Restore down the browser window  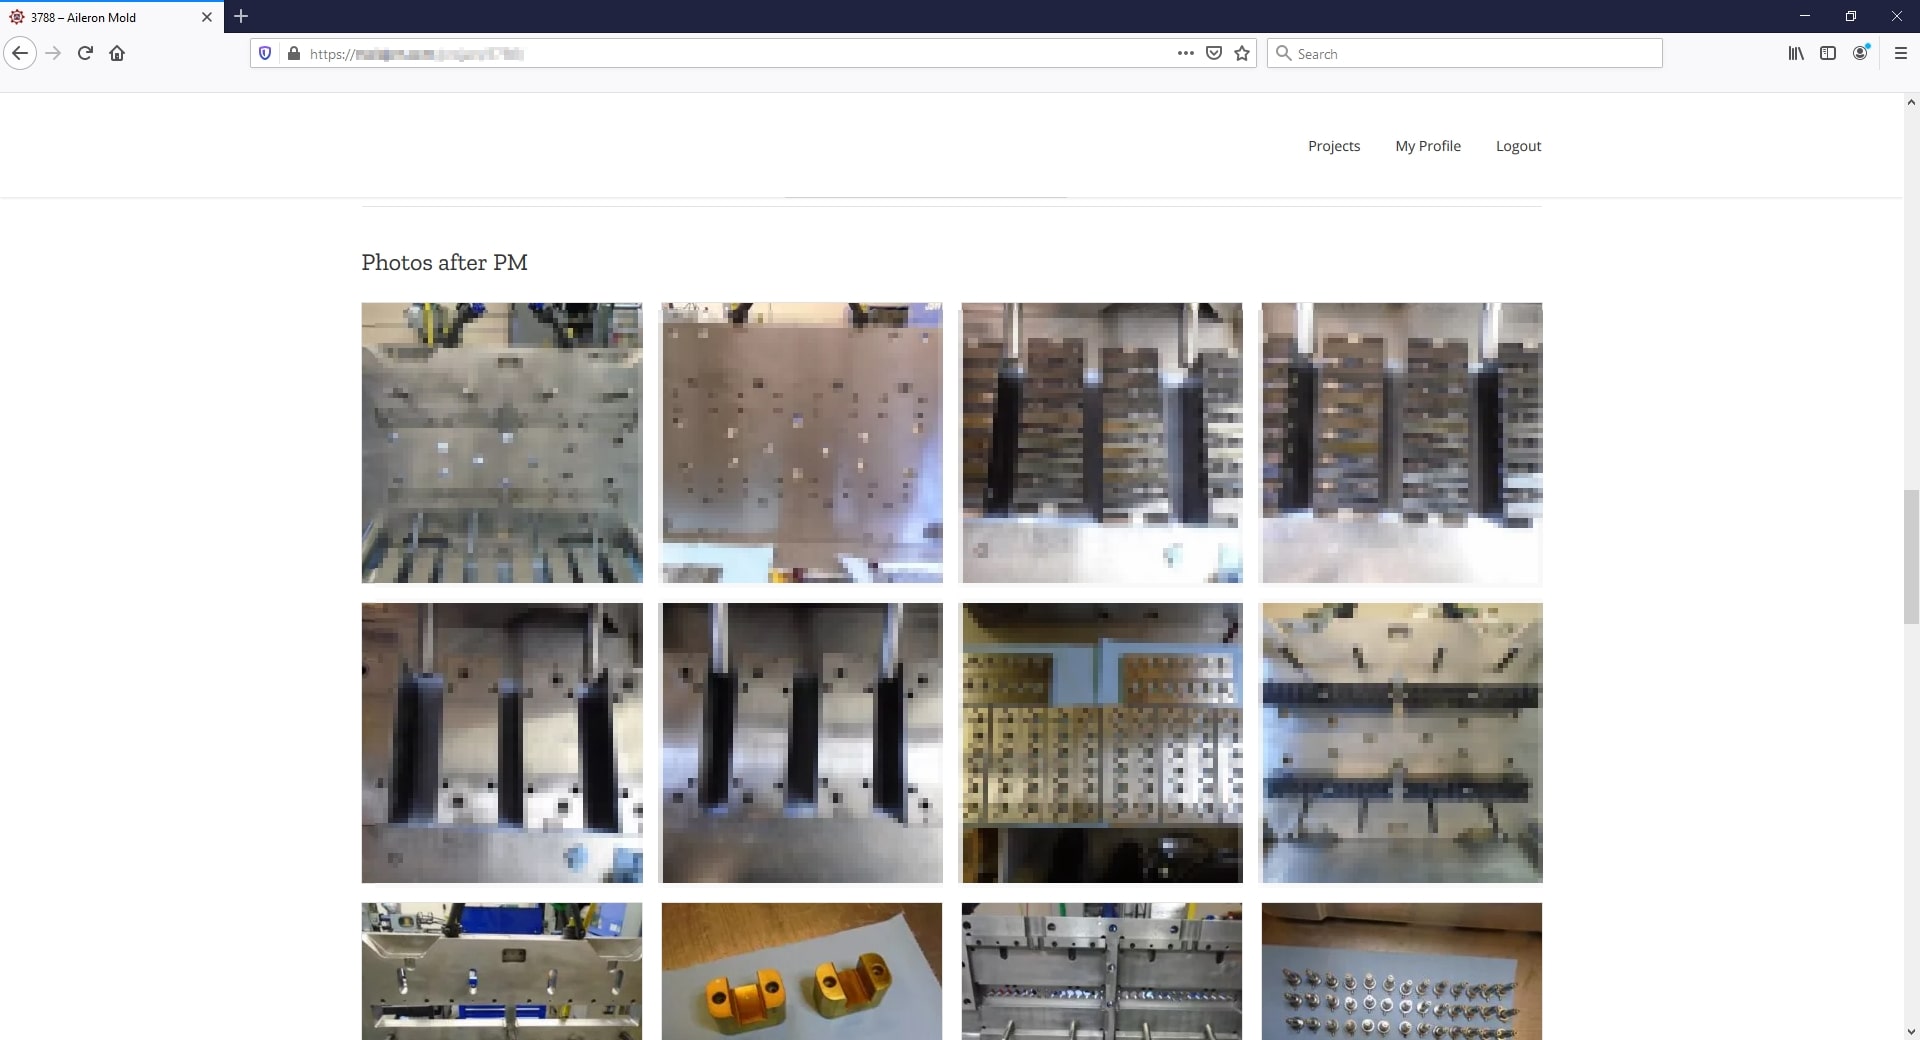pos(1851,16)
